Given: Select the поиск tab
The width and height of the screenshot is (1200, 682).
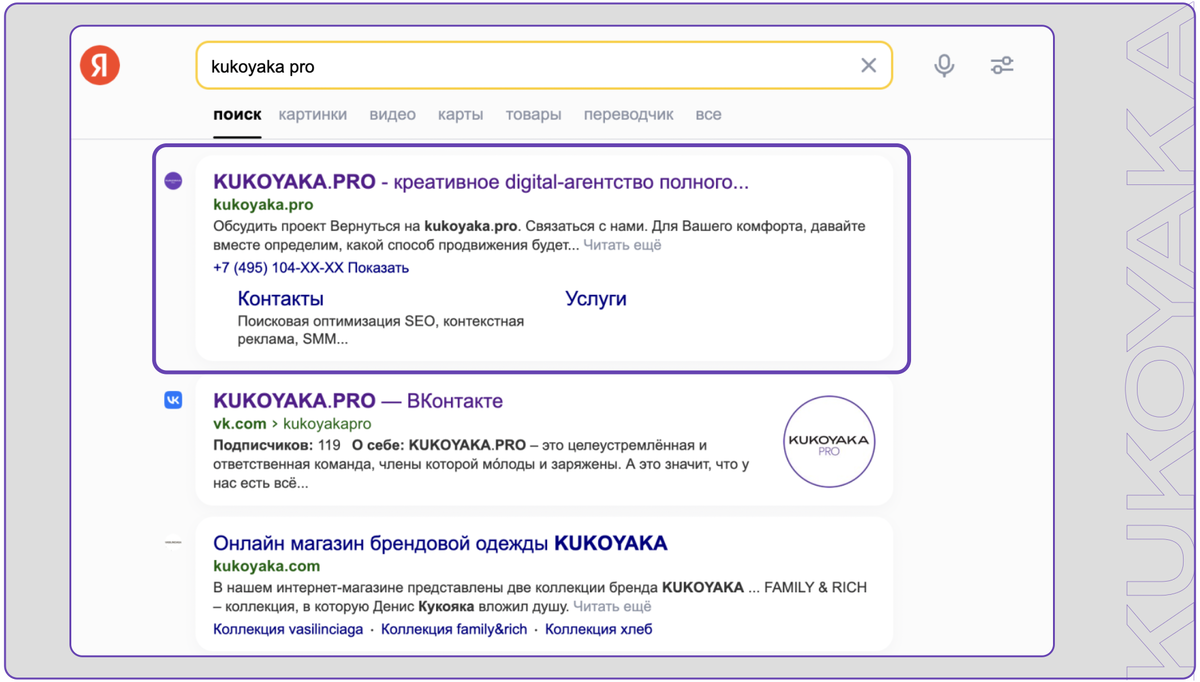Looking at the screenshot, I should (237, 115).
